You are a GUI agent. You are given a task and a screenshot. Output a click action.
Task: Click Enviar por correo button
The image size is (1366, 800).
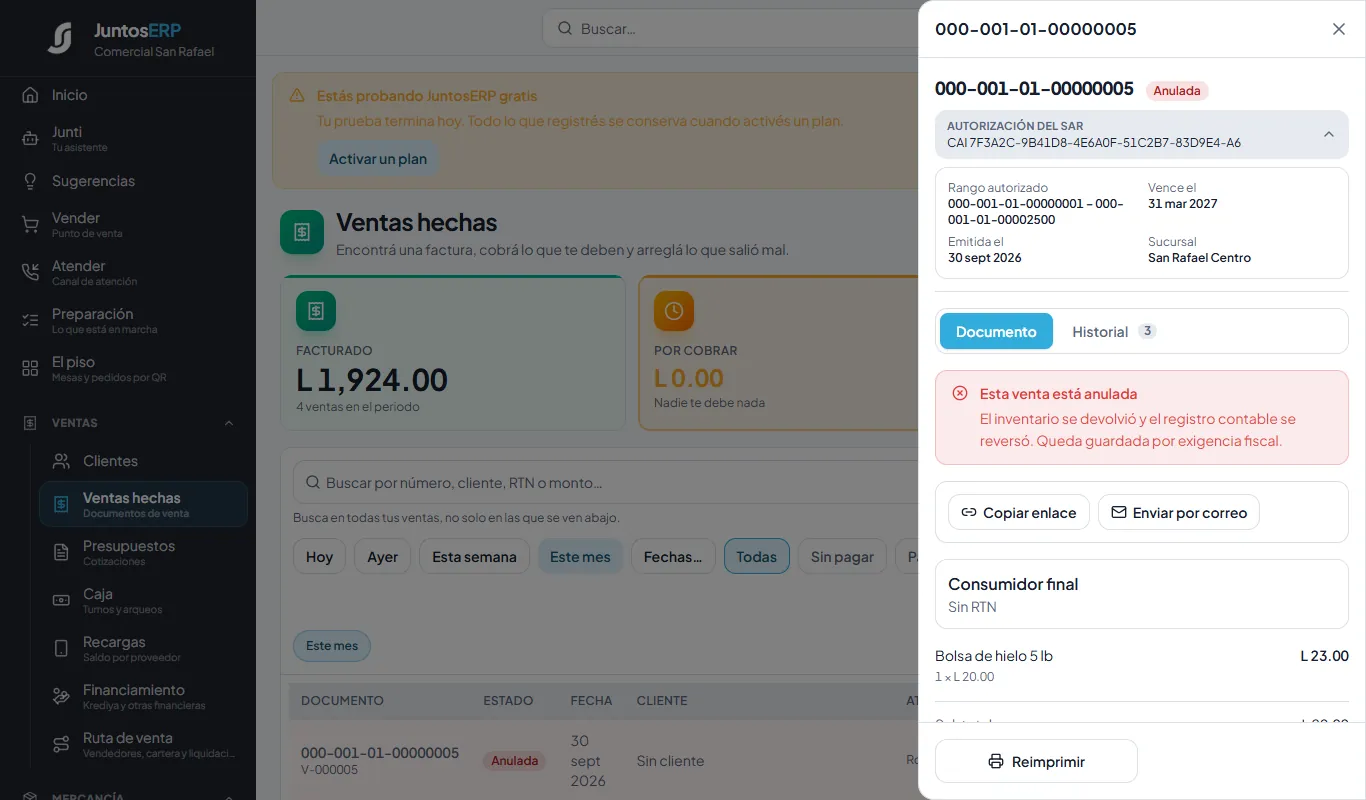point(1179,512)
